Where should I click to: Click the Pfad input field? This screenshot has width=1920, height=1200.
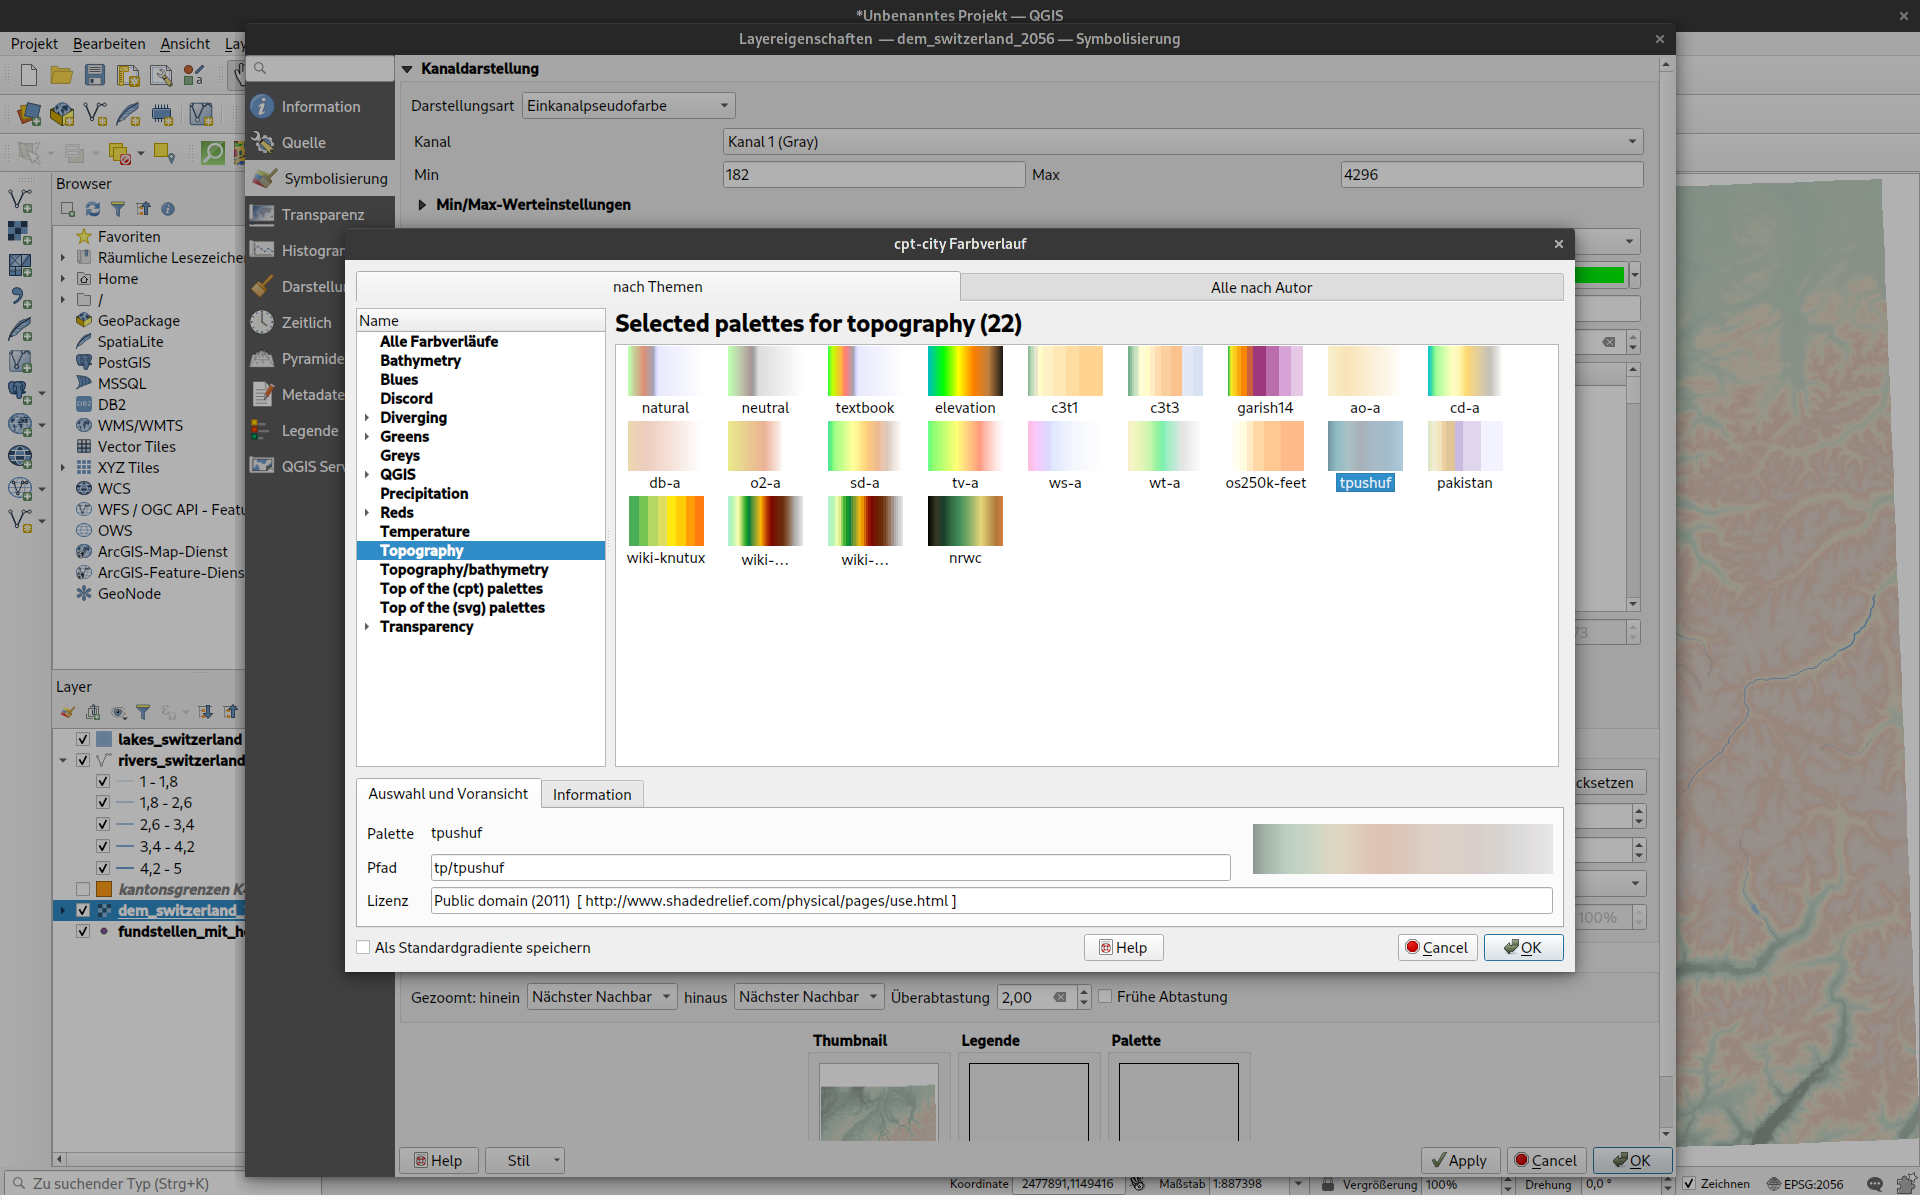tap(830, 868)
